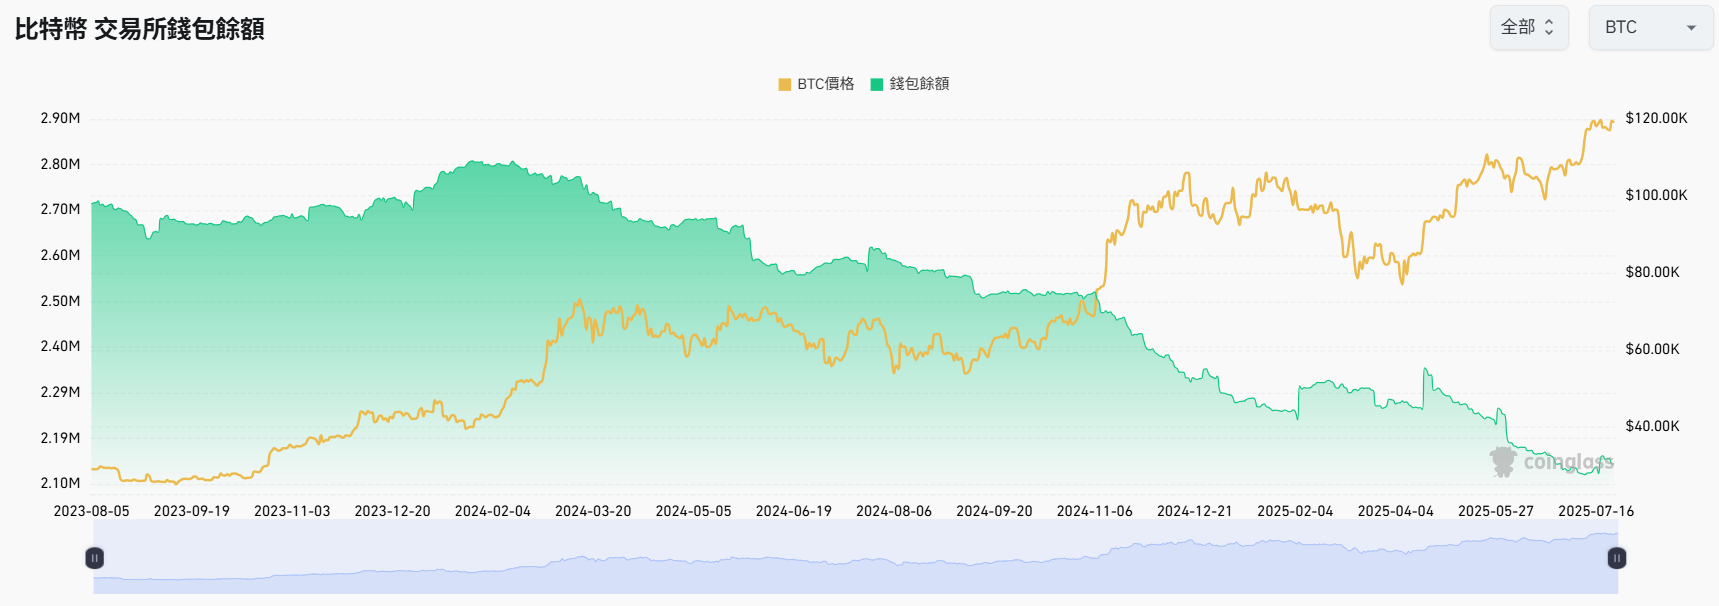Click the 2.80M axis value

(60, 164)
